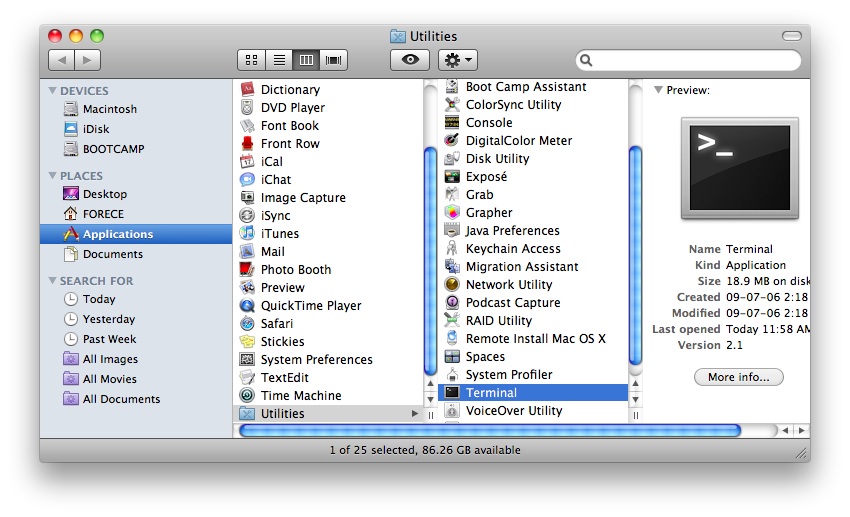Collapse the SEARCH FOR sidebar section
The height and width of the screenshot is (517, 850).
point(53,281)
